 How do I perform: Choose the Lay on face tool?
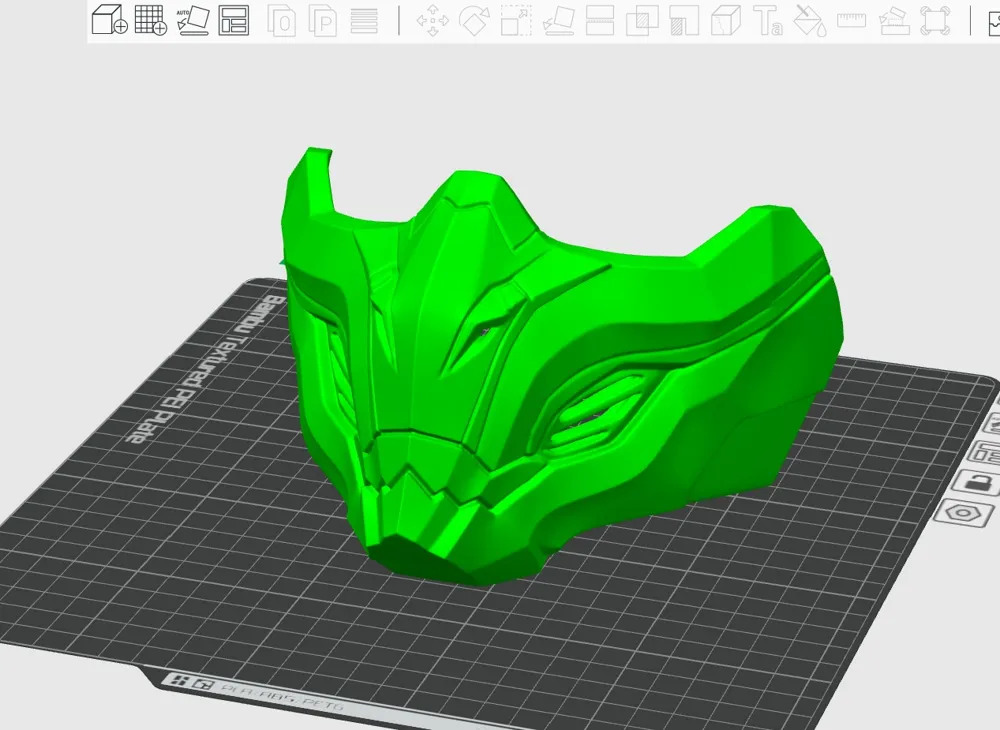[558, 20]
